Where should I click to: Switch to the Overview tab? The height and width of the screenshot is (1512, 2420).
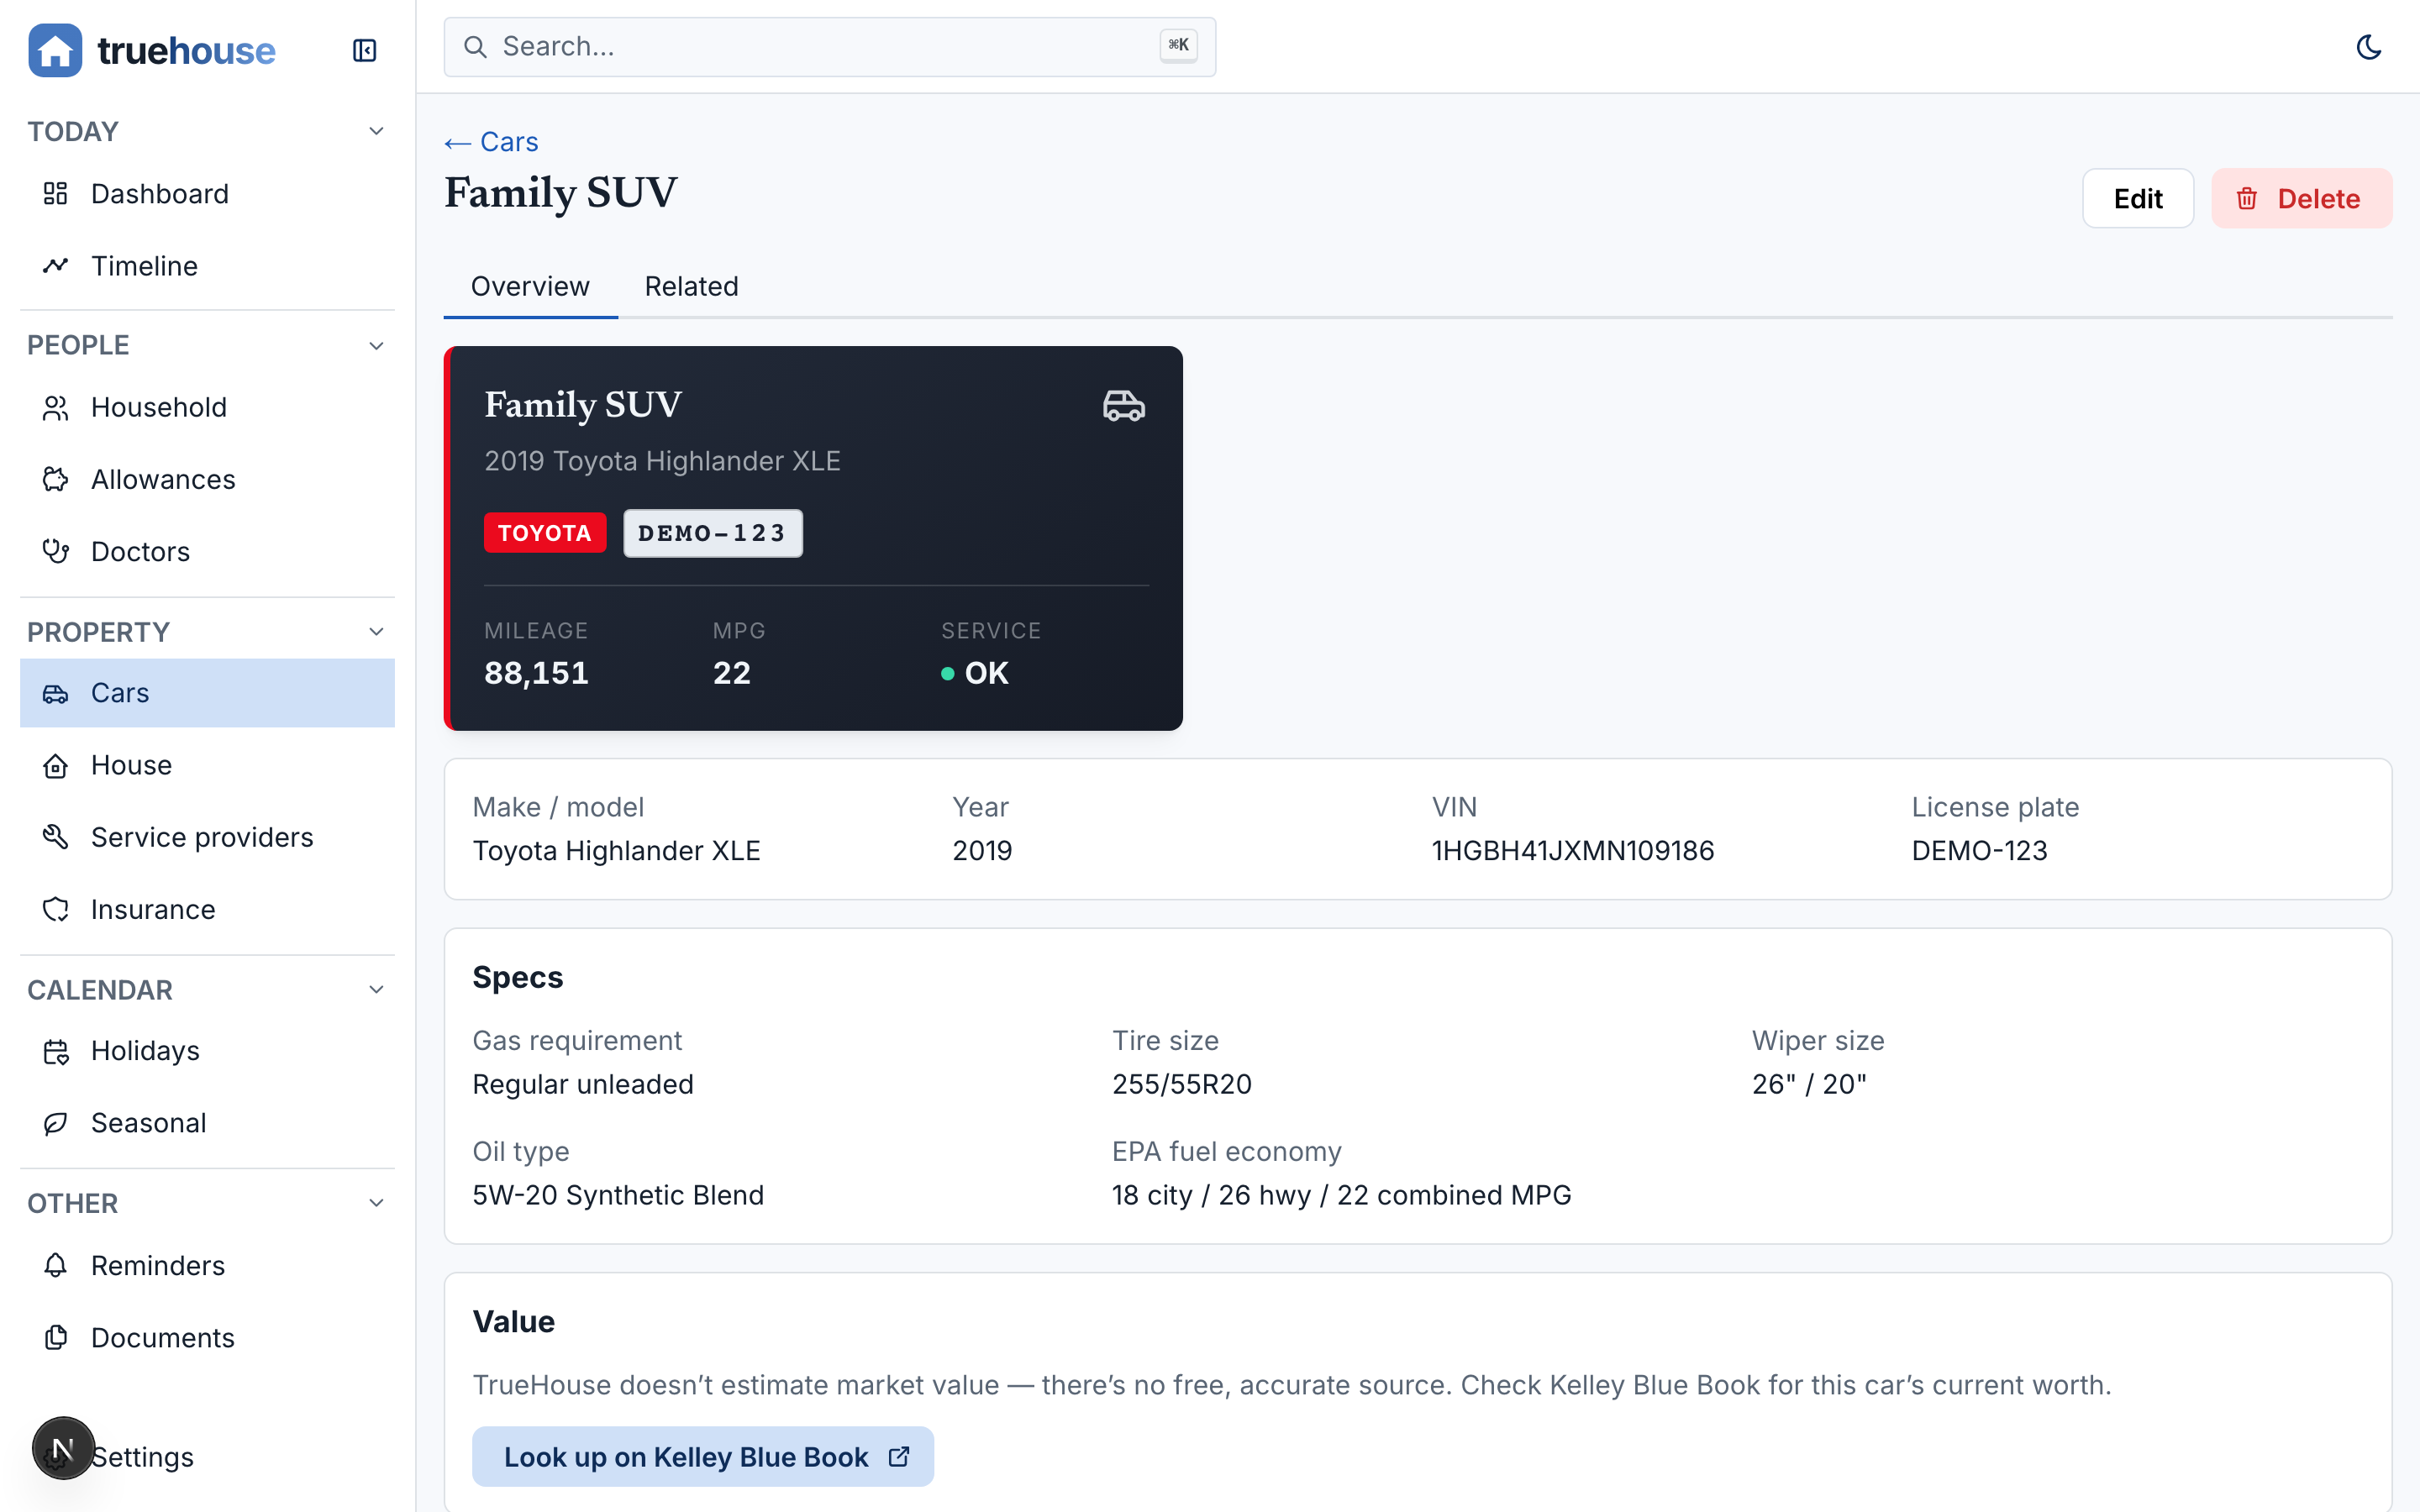(x=530, y=286)
